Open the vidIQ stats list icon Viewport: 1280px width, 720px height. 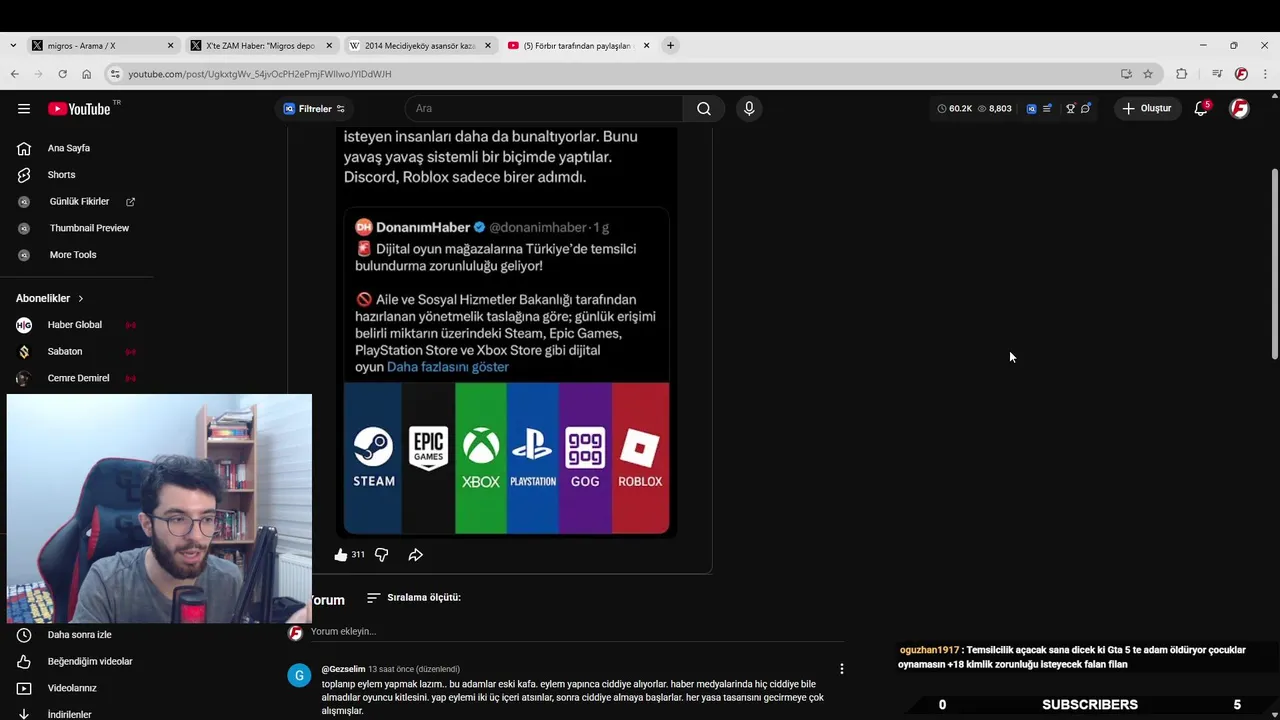coord(1047,108)
